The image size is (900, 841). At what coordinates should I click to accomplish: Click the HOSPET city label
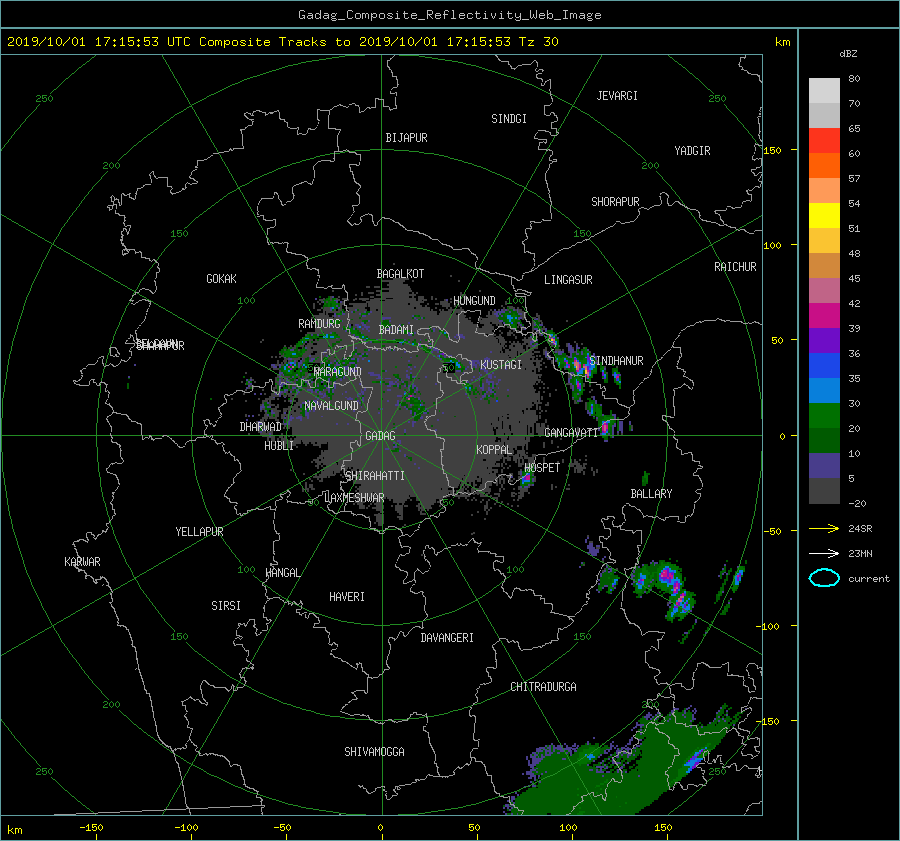[x=542, y=468]
